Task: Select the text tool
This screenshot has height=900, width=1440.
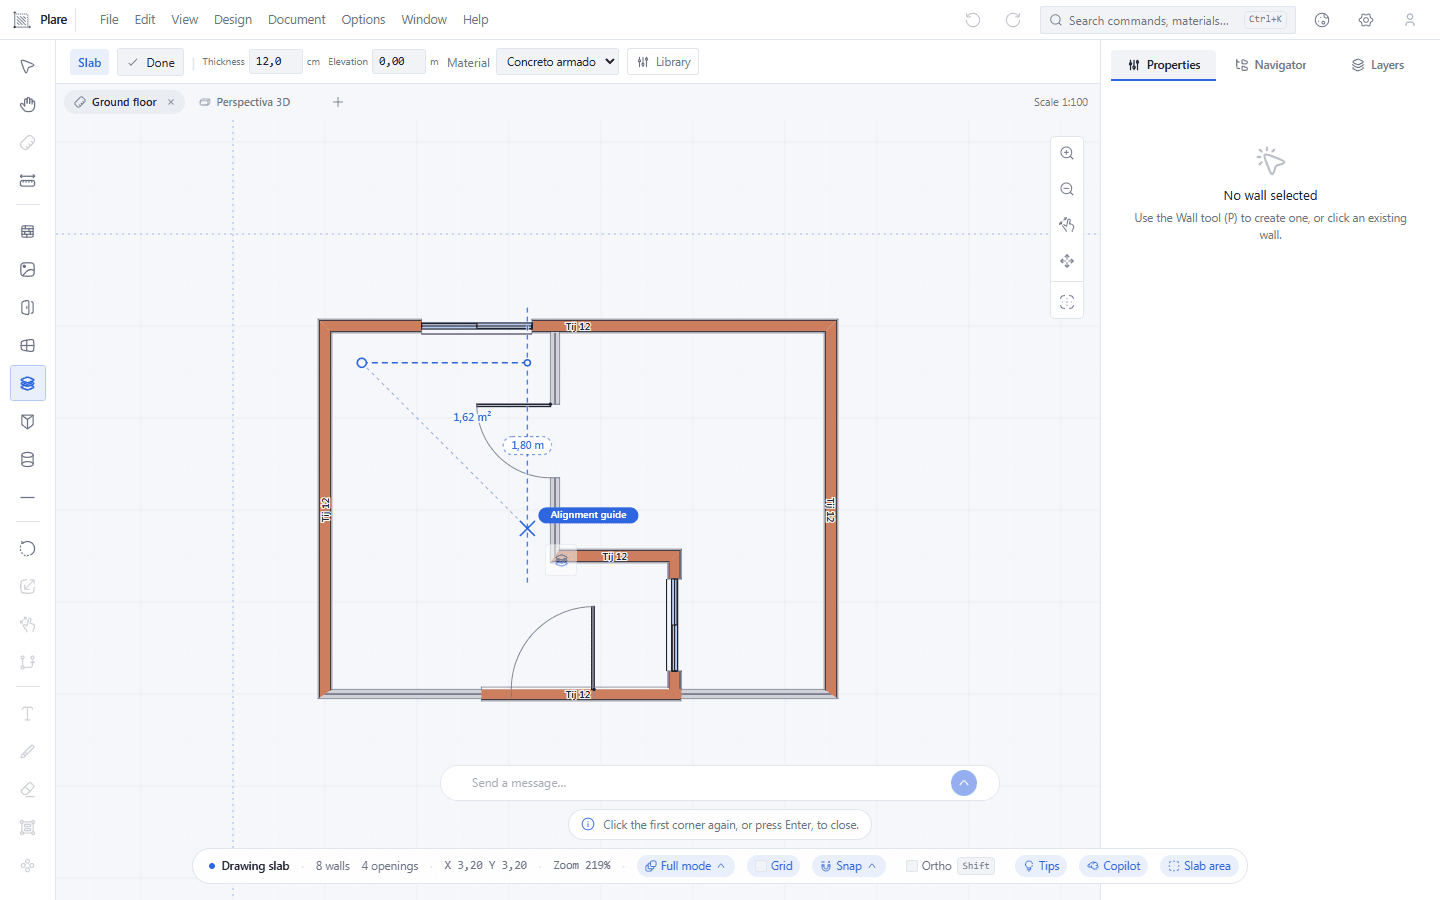Action: (x=28, y=714)
